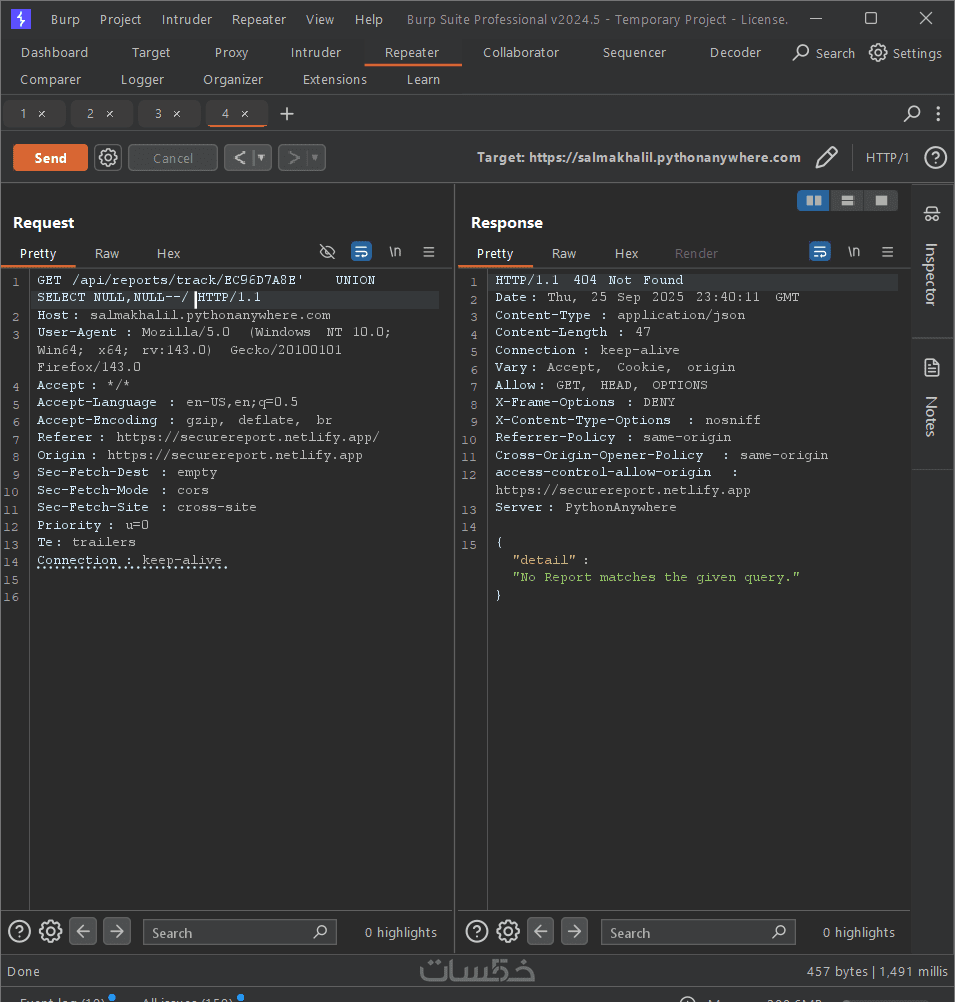Screen dimensions: 955x1002
Task: Switch request view to Hex
Action: pos(169,254)
